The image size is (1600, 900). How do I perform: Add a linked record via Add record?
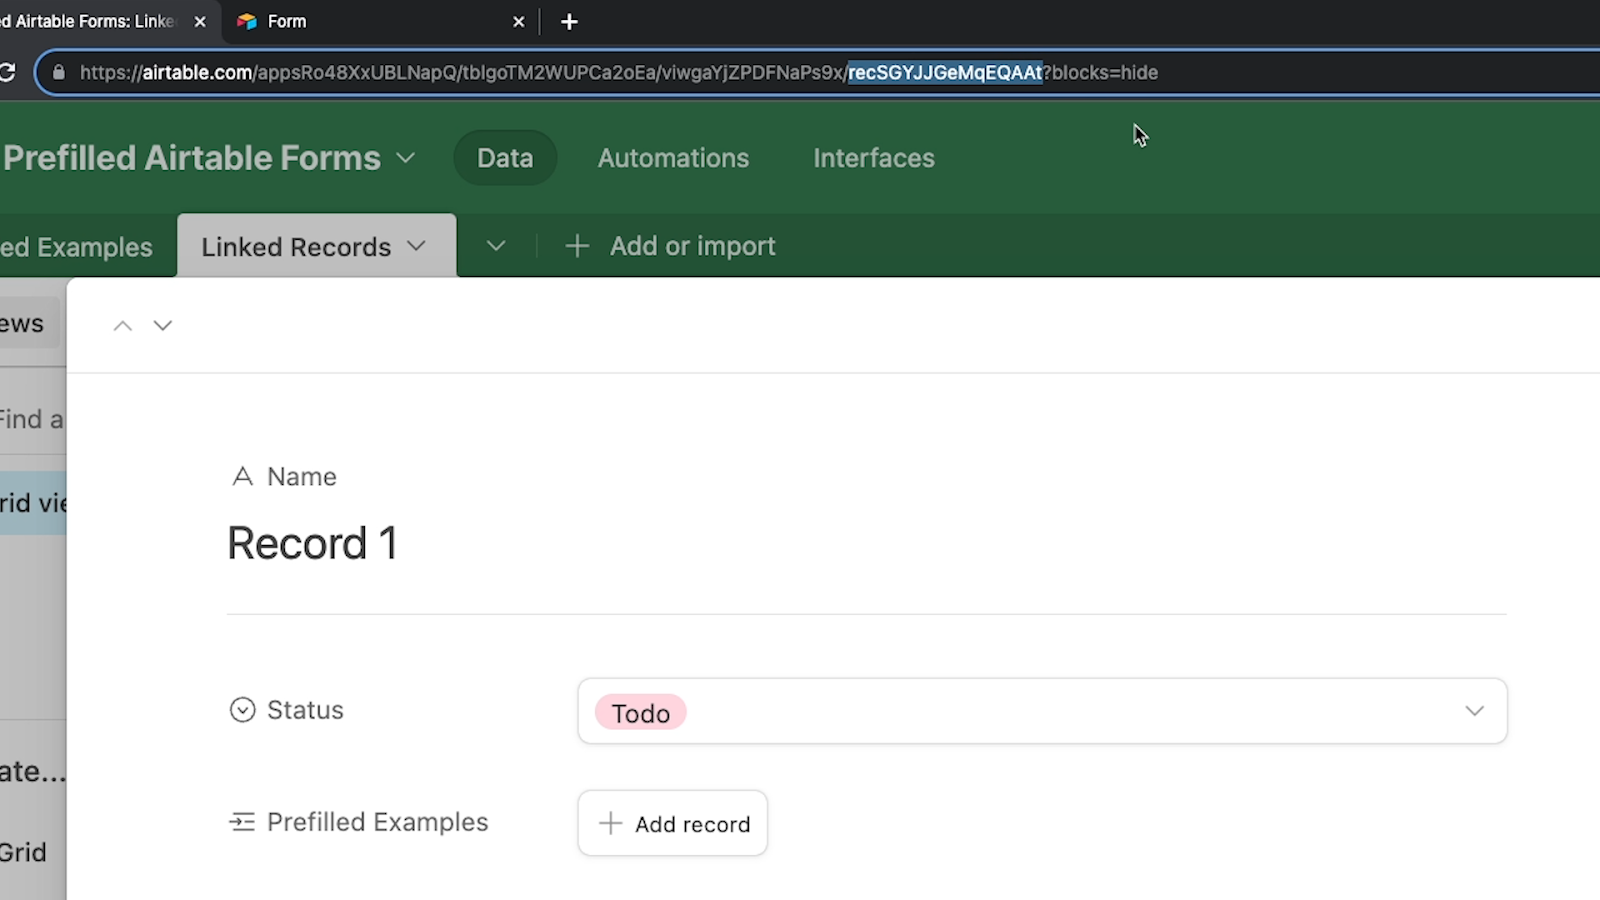click(672, 824)
